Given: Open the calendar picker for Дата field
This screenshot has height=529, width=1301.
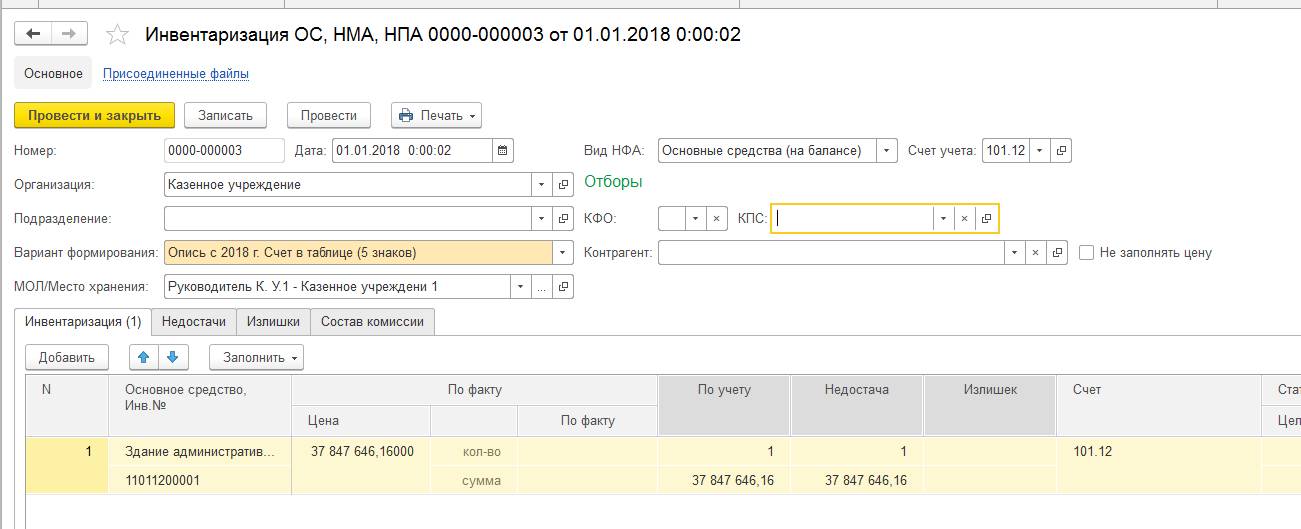Looking at the screenshot, I should [x=503, y=151].
